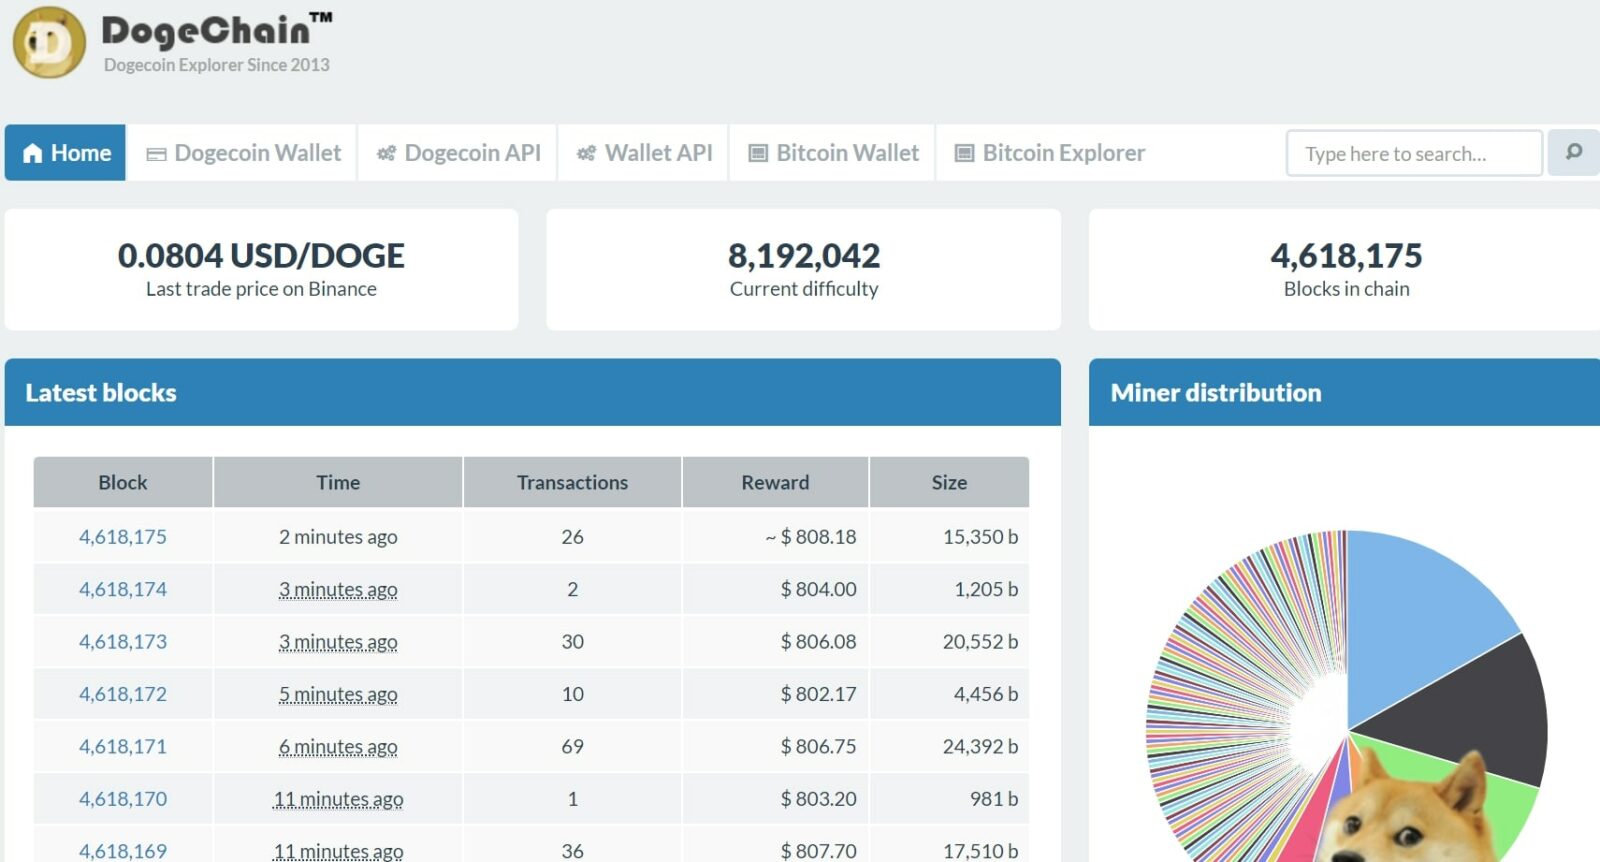The image size is (1600, 862).
Task: Click the 8,192,042 difficulty value
Action: [x=804, y=256]
